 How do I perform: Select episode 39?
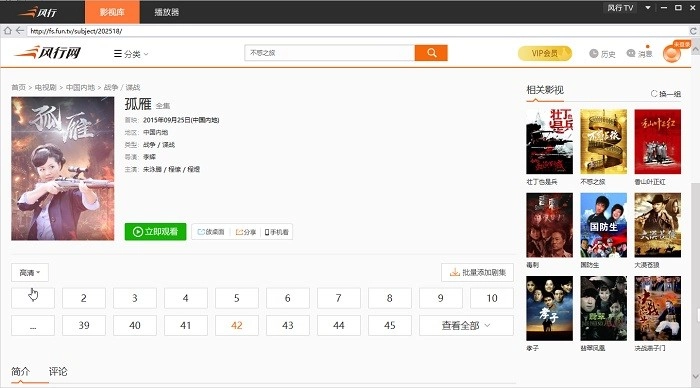coord(84,325)
